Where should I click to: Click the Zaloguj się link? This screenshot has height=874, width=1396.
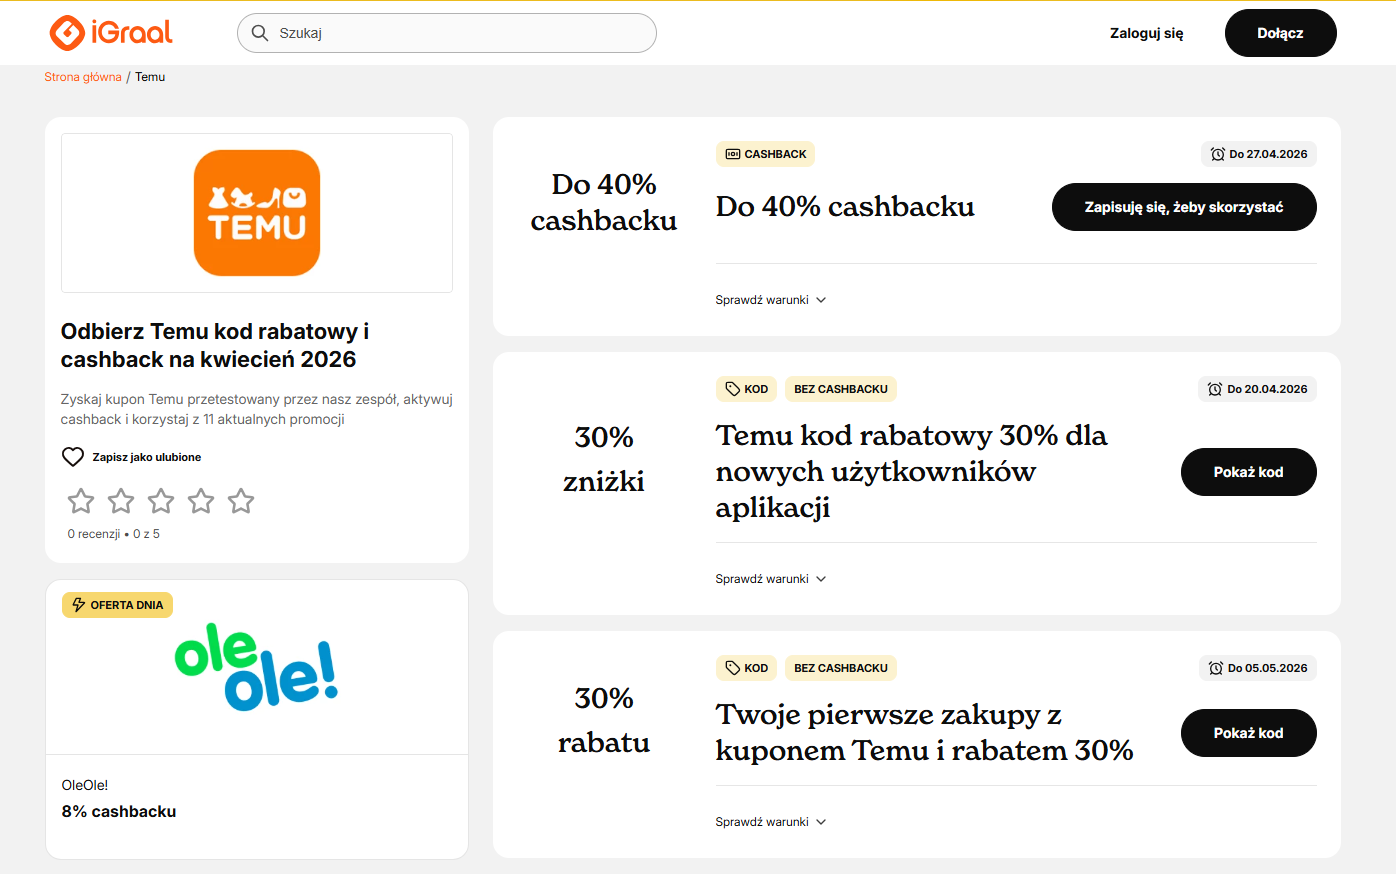pyautogui.click(x=1146, y=32)
